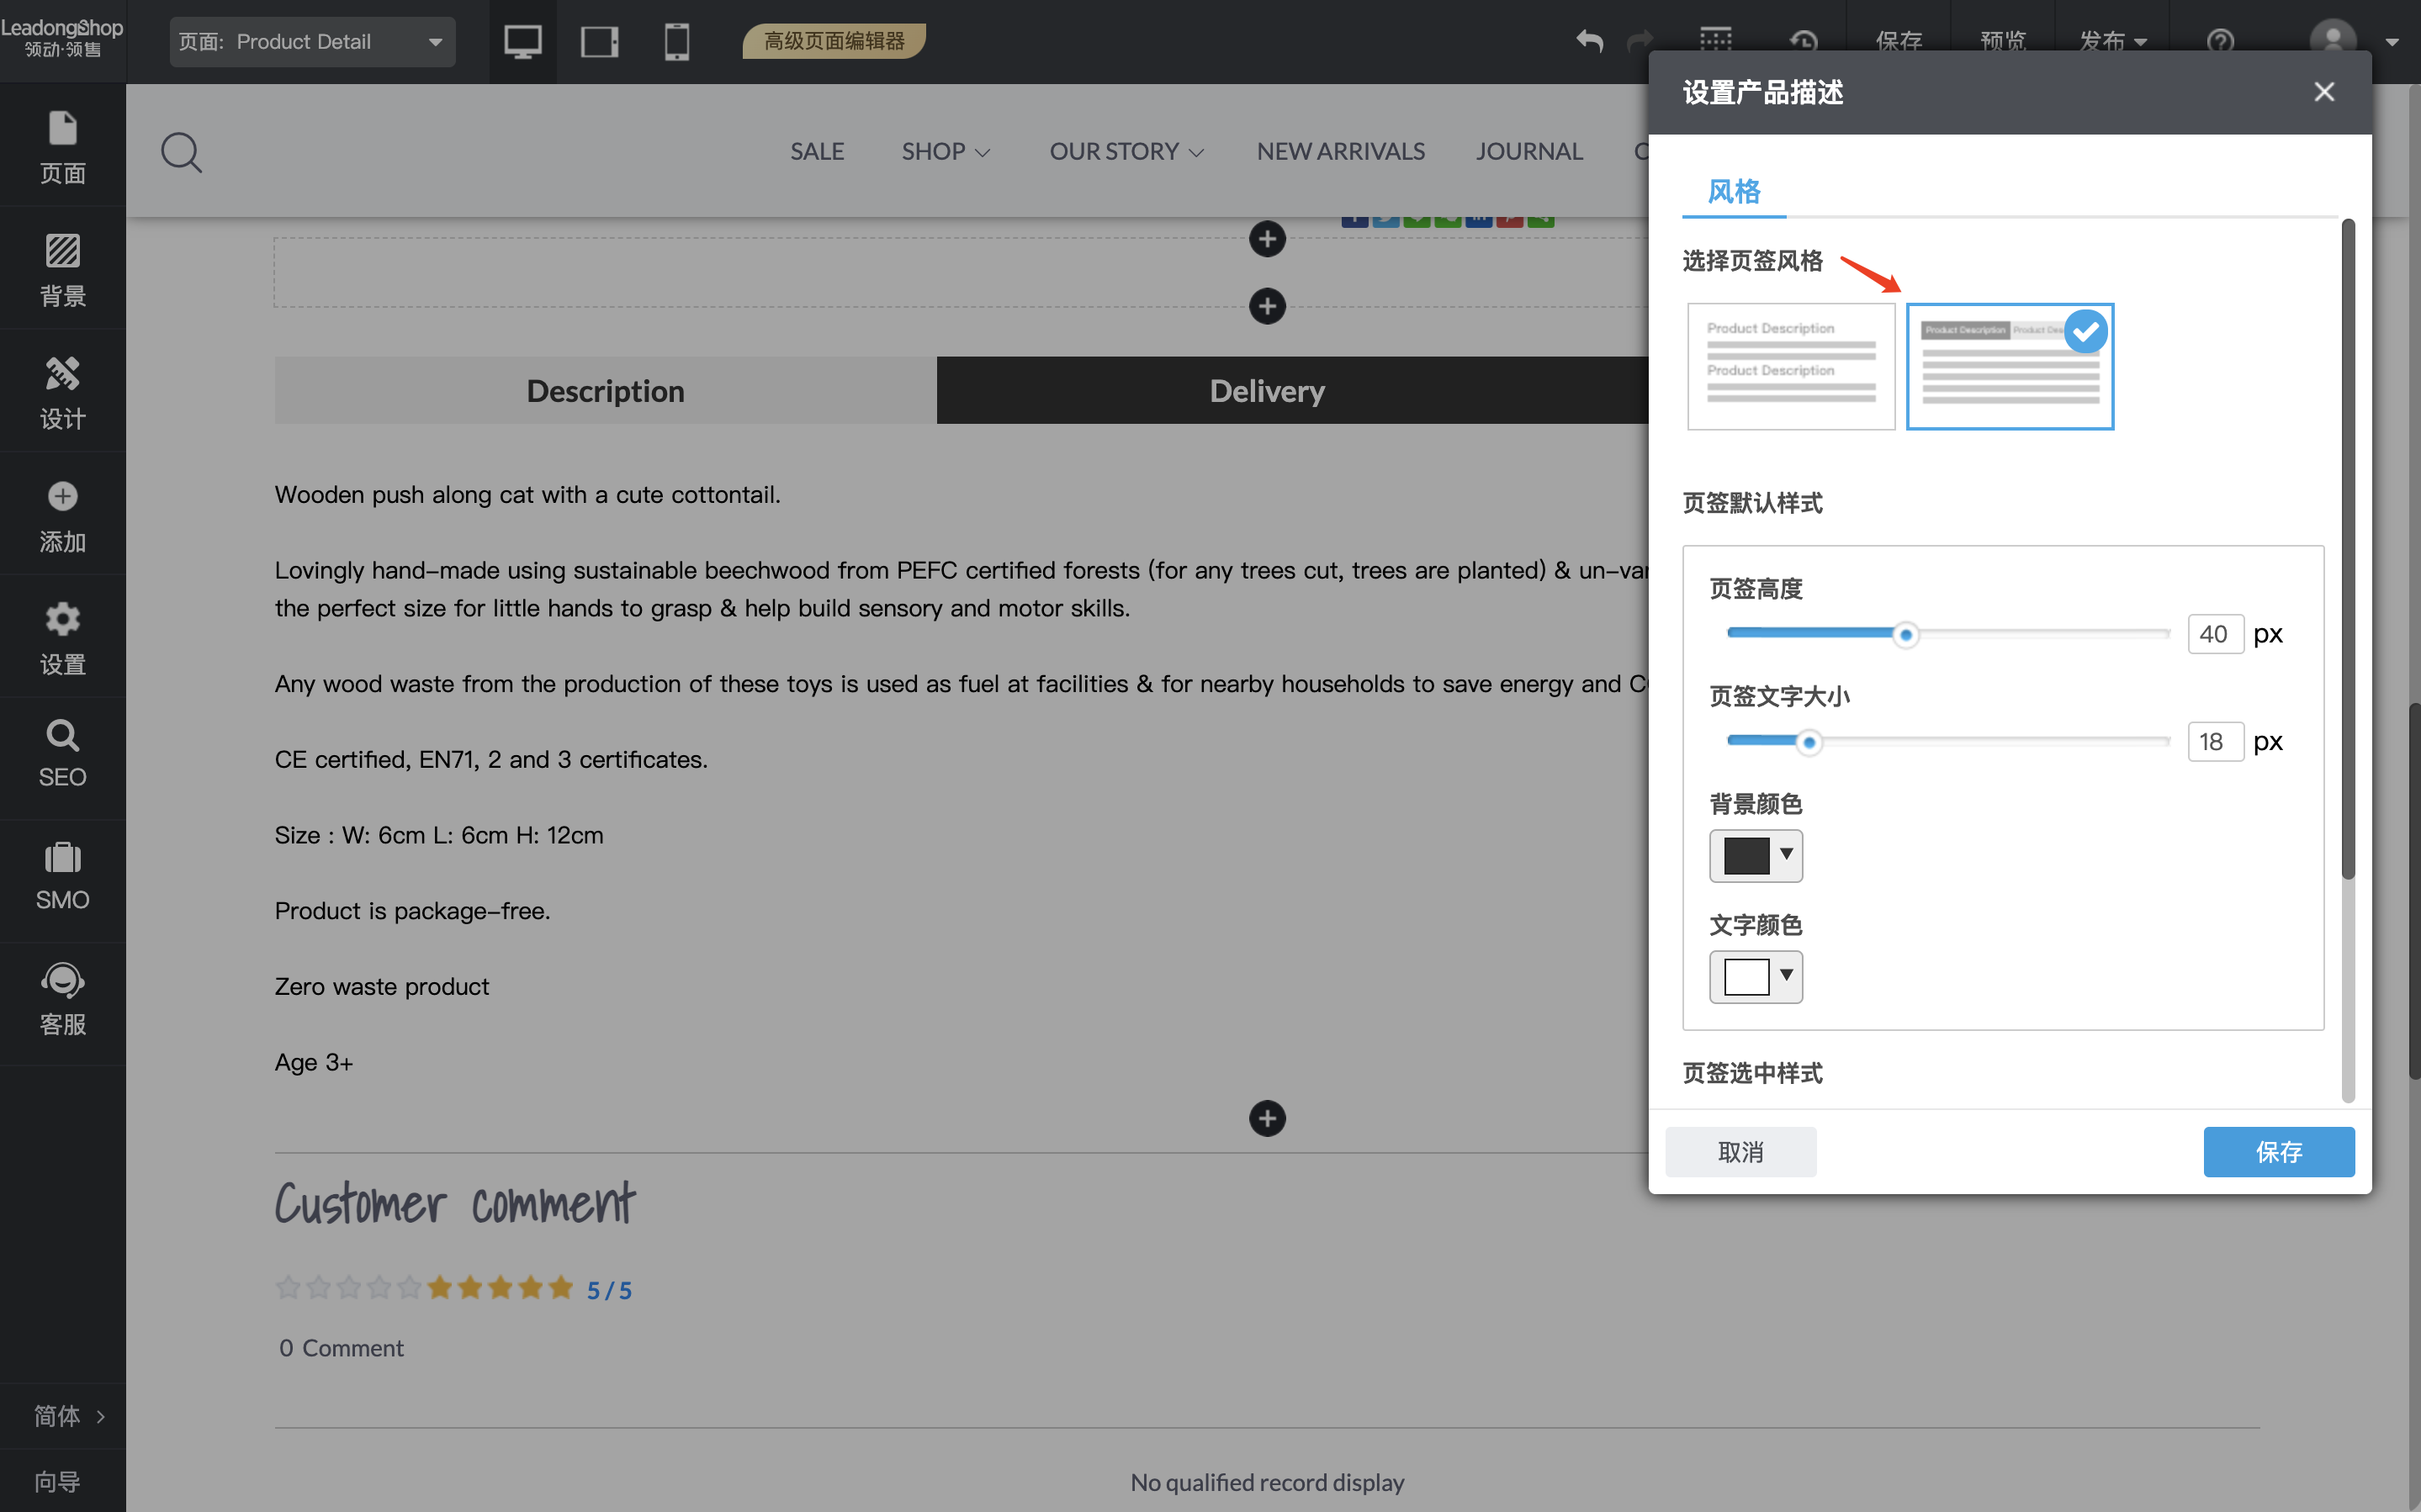
Task: Open the 背景 background panel
Action: coord(62,268)
